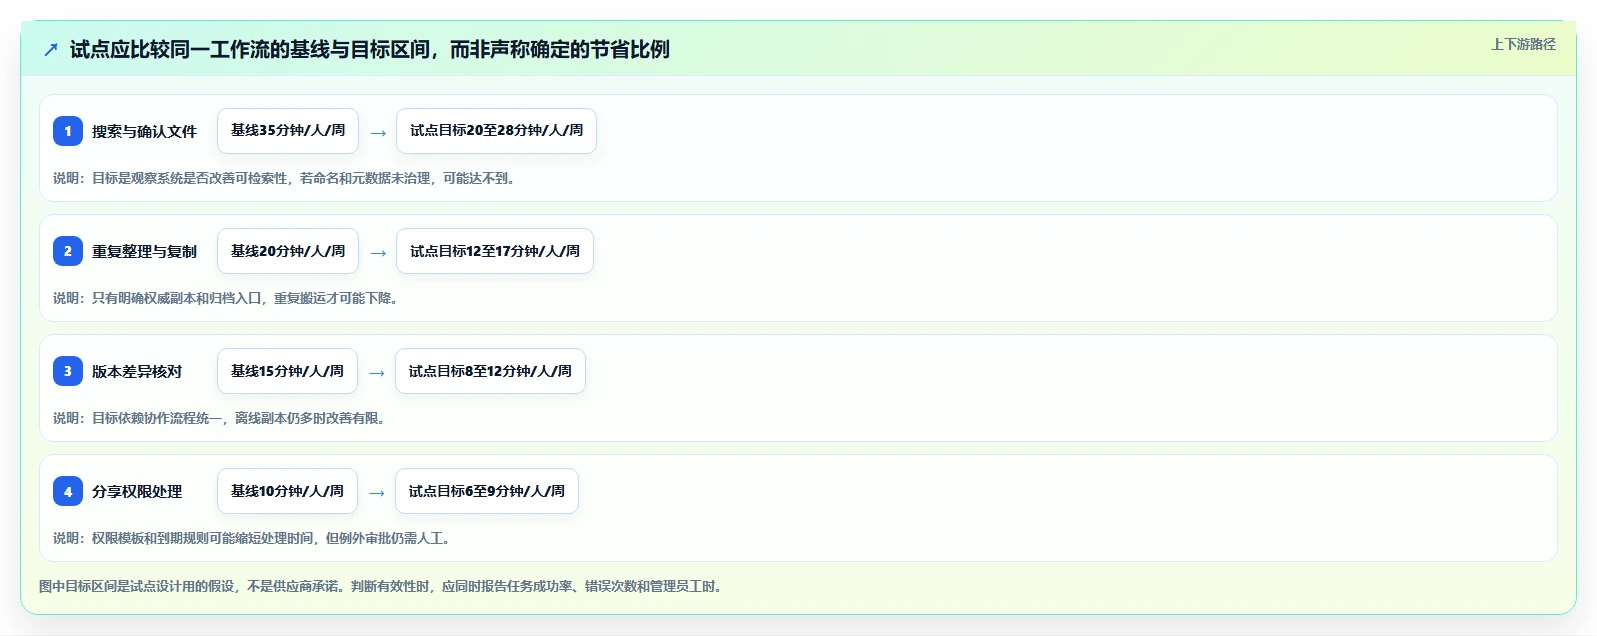Click the note about 权限模板和到期规则

click(x=253, y=538)
